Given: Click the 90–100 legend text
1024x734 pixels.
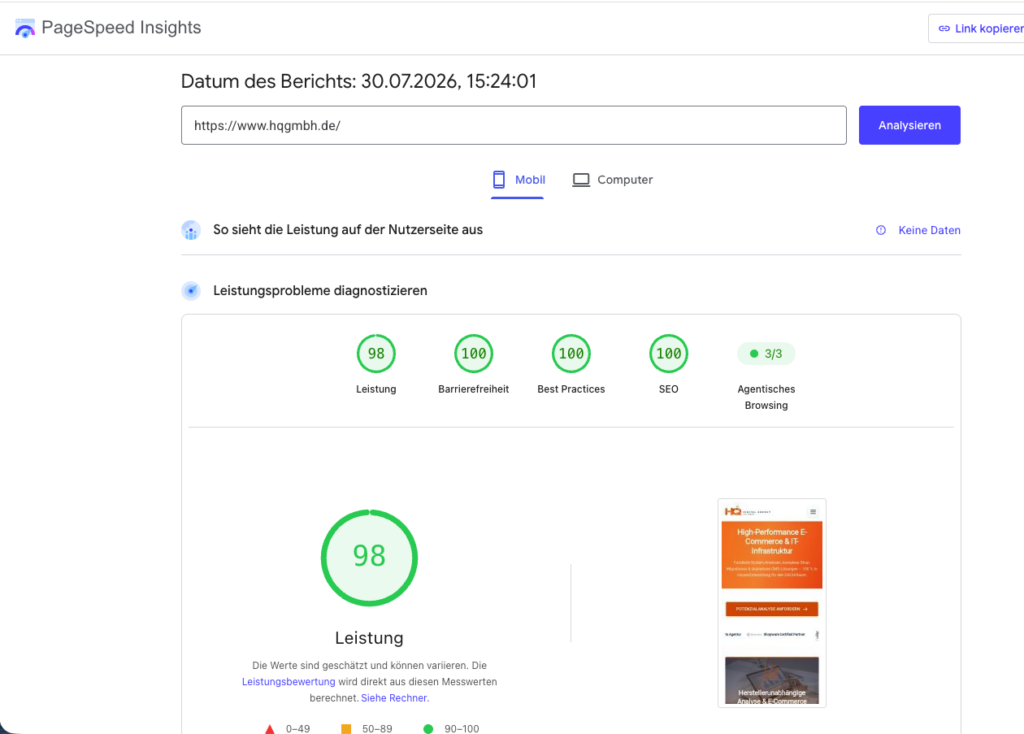Looking at the screenshot, I should 462,729.
